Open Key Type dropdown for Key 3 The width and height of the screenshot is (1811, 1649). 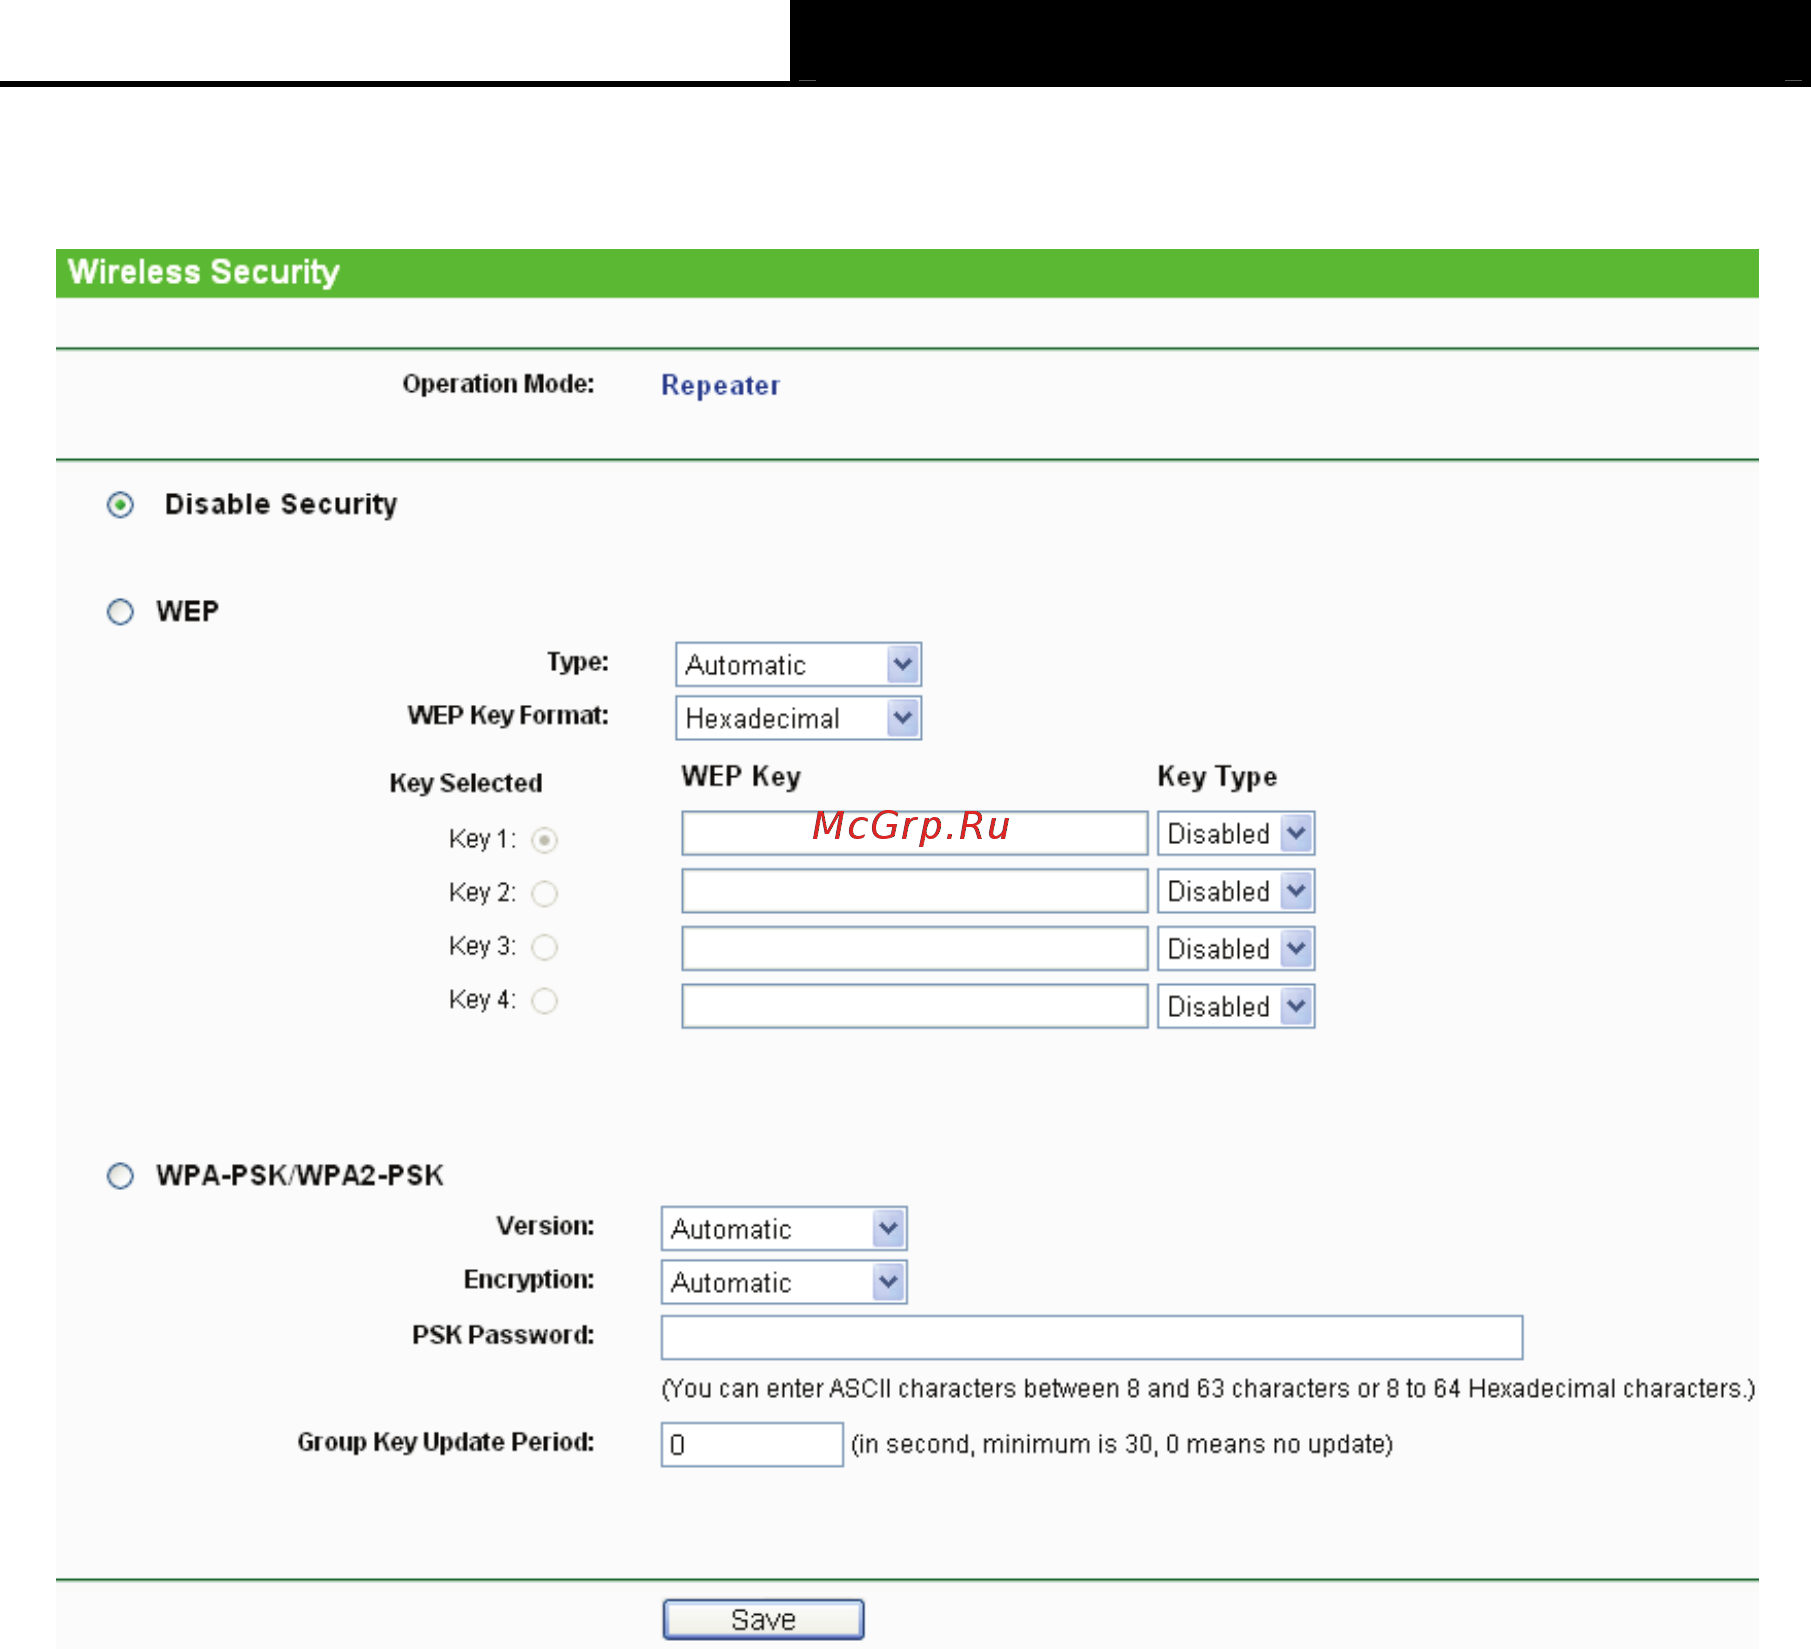click(x=1236, y=948)
